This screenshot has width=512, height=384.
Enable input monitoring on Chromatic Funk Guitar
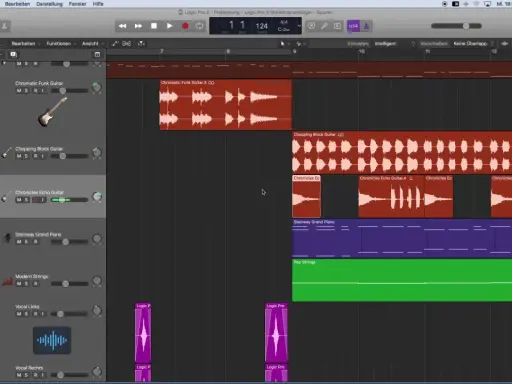43,91
